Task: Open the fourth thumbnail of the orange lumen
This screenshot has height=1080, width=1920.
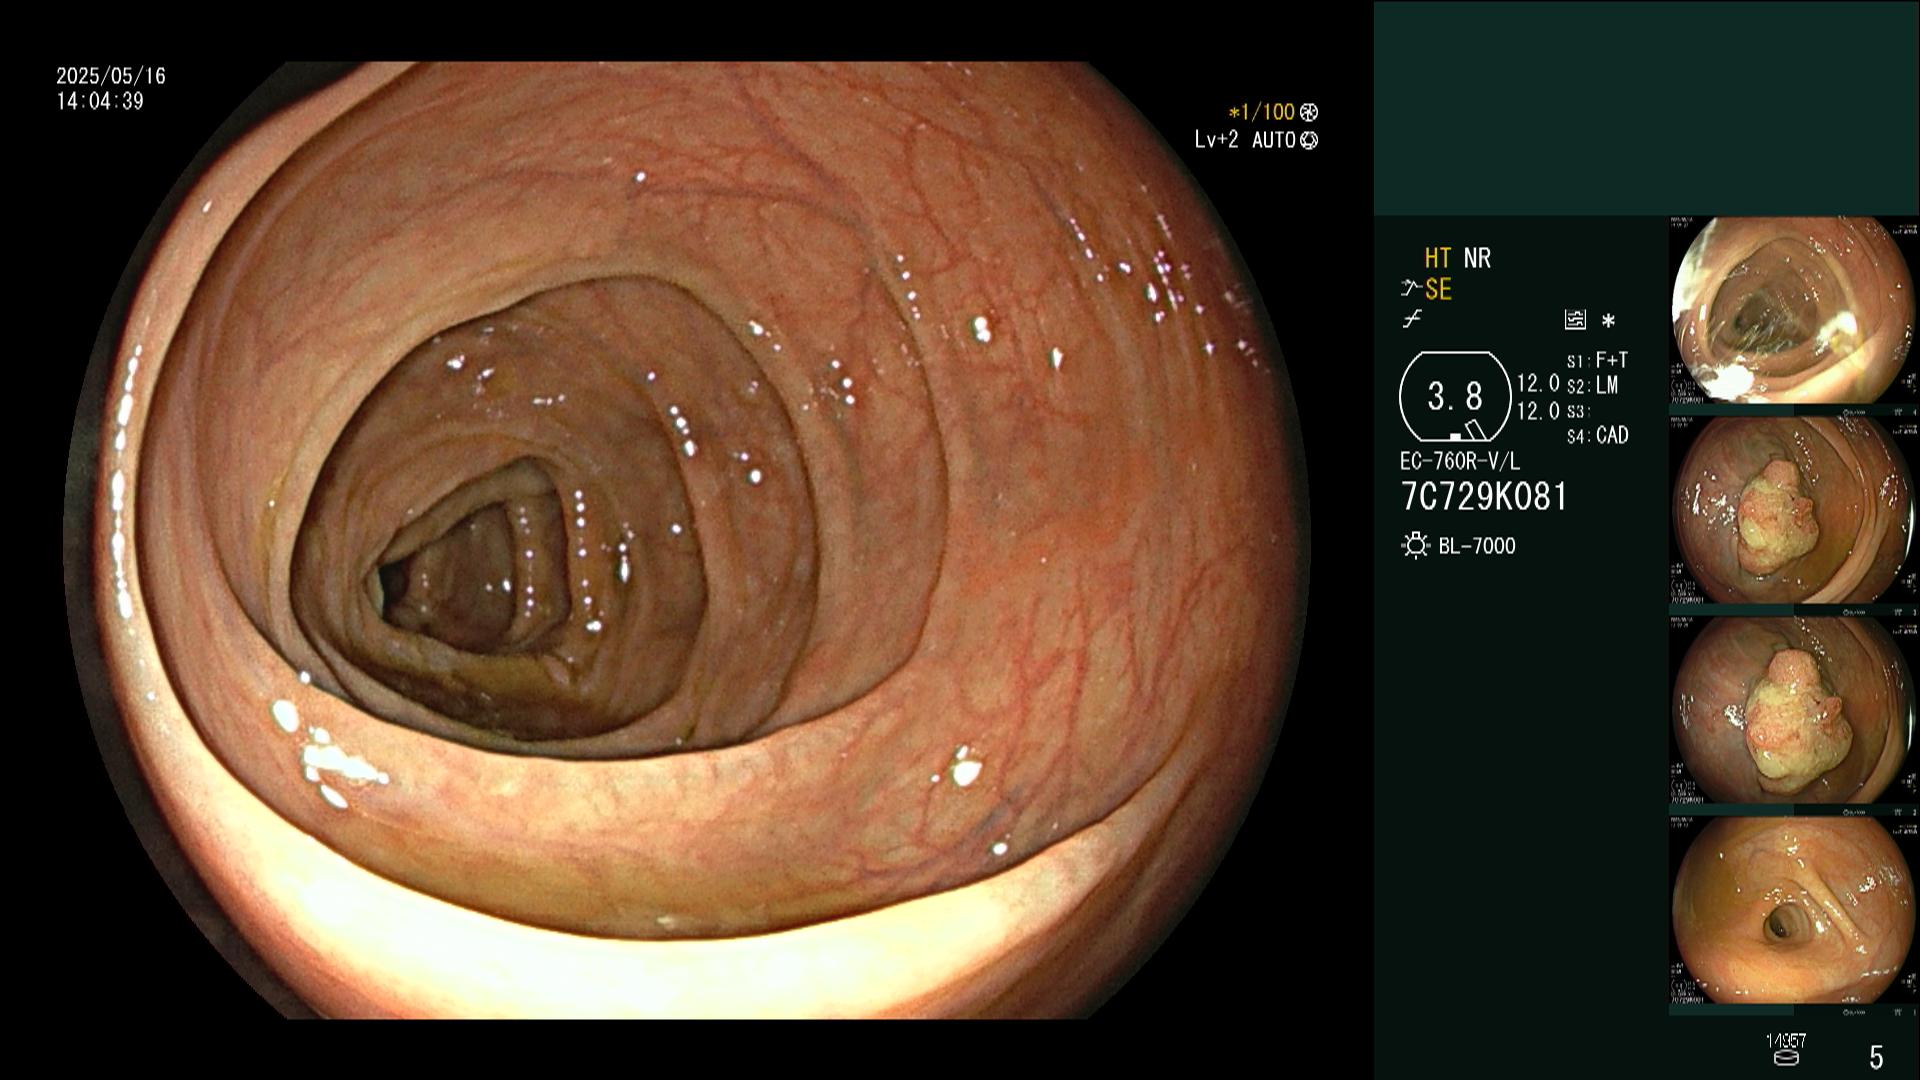Action: 1792,911
